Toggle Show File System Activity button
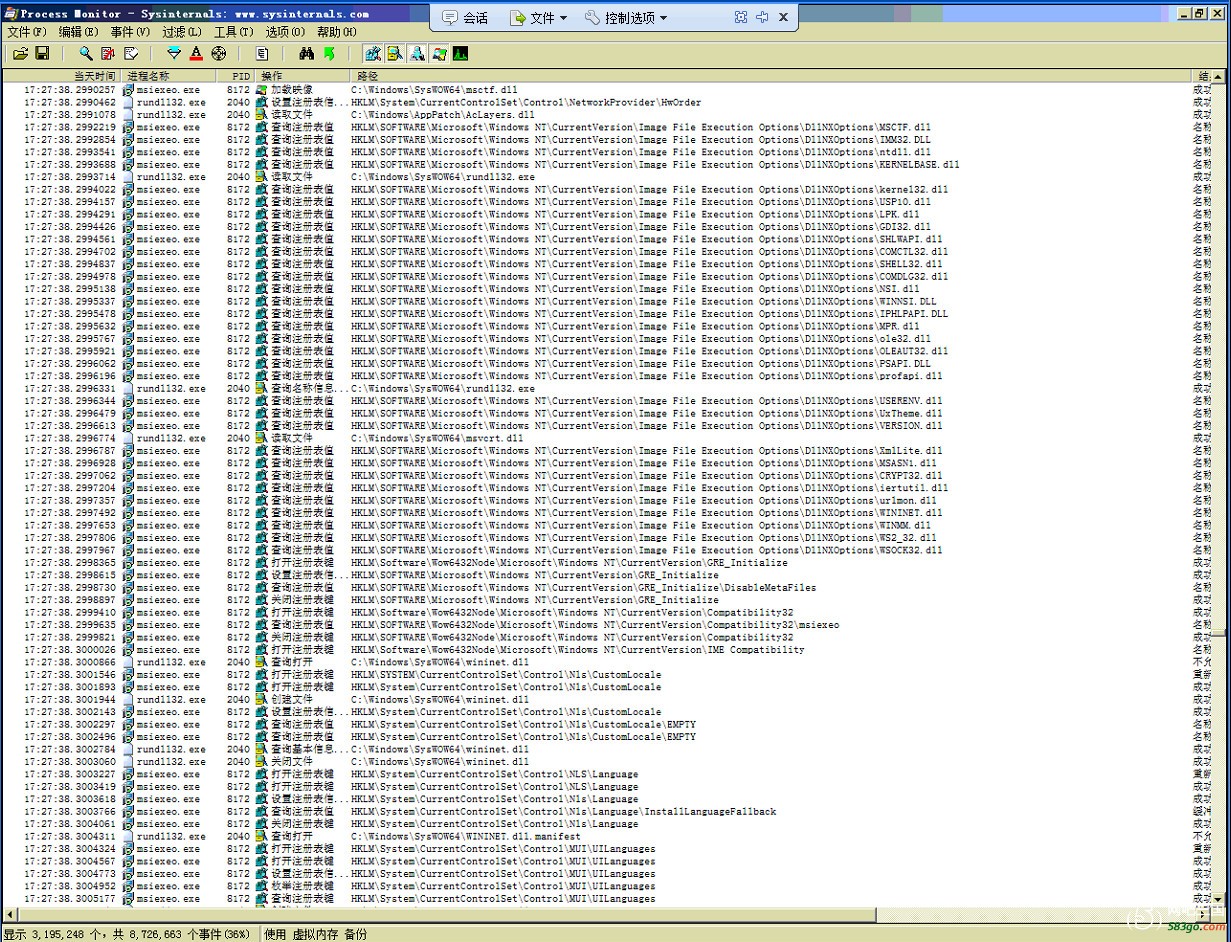 [x=394, y=53]
